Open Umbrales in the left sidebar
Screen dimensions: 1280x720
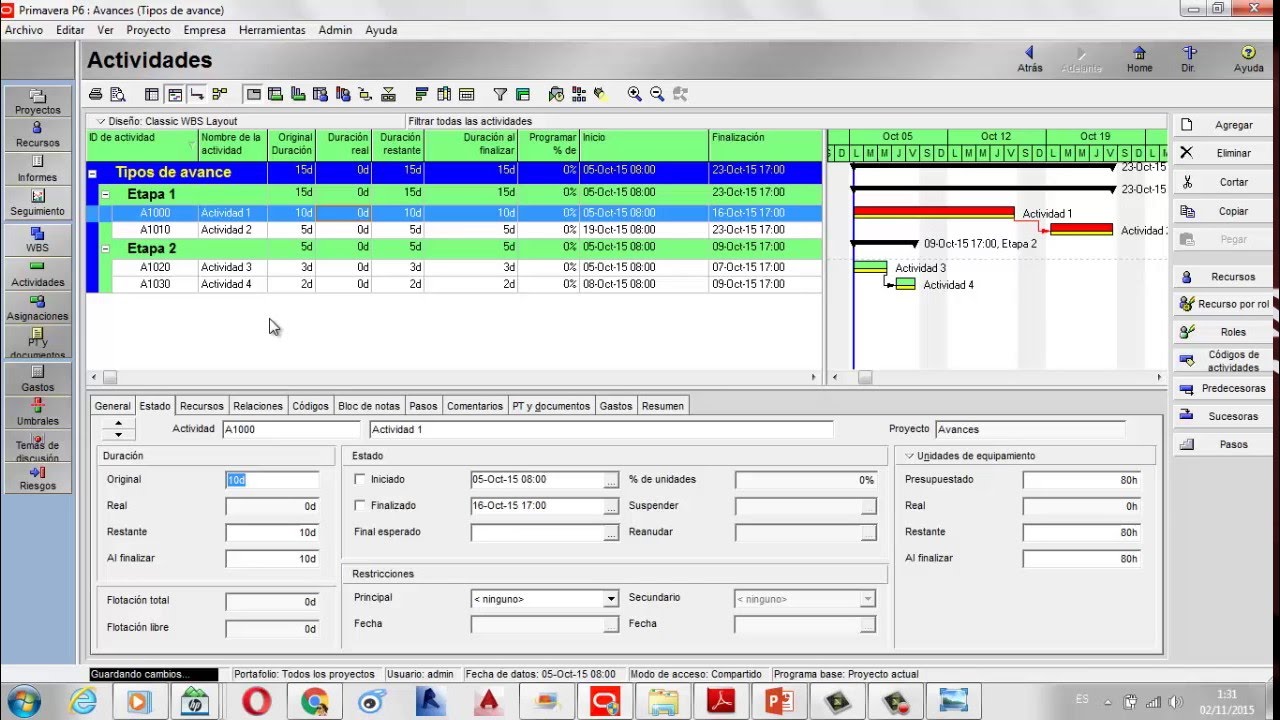[38, 413]
